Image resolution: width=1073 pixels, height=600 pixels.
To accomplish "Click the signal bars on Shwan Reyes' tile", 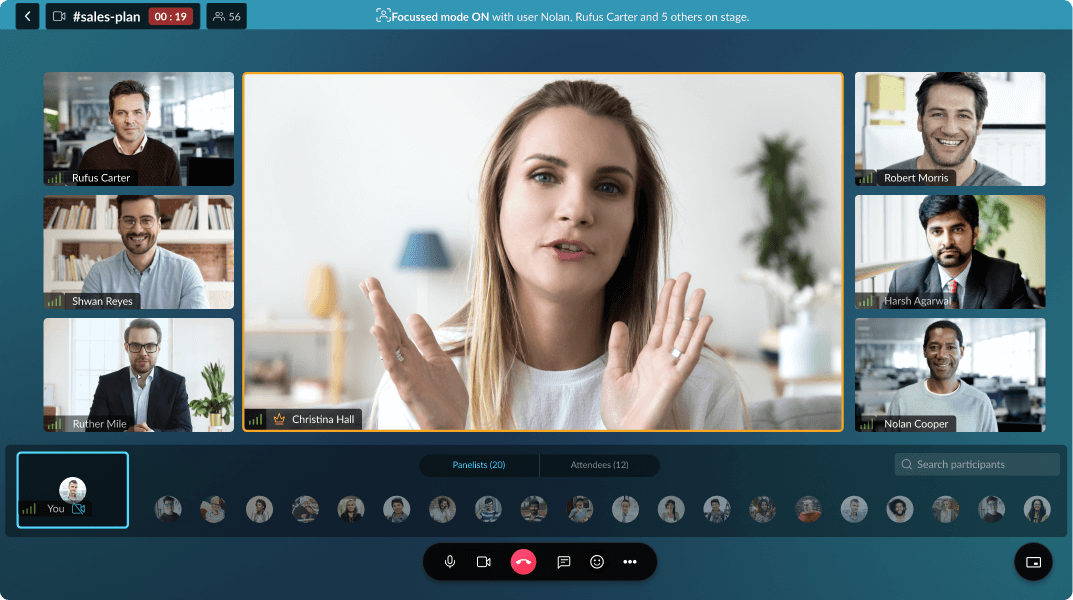I will [x=55, y=301].
